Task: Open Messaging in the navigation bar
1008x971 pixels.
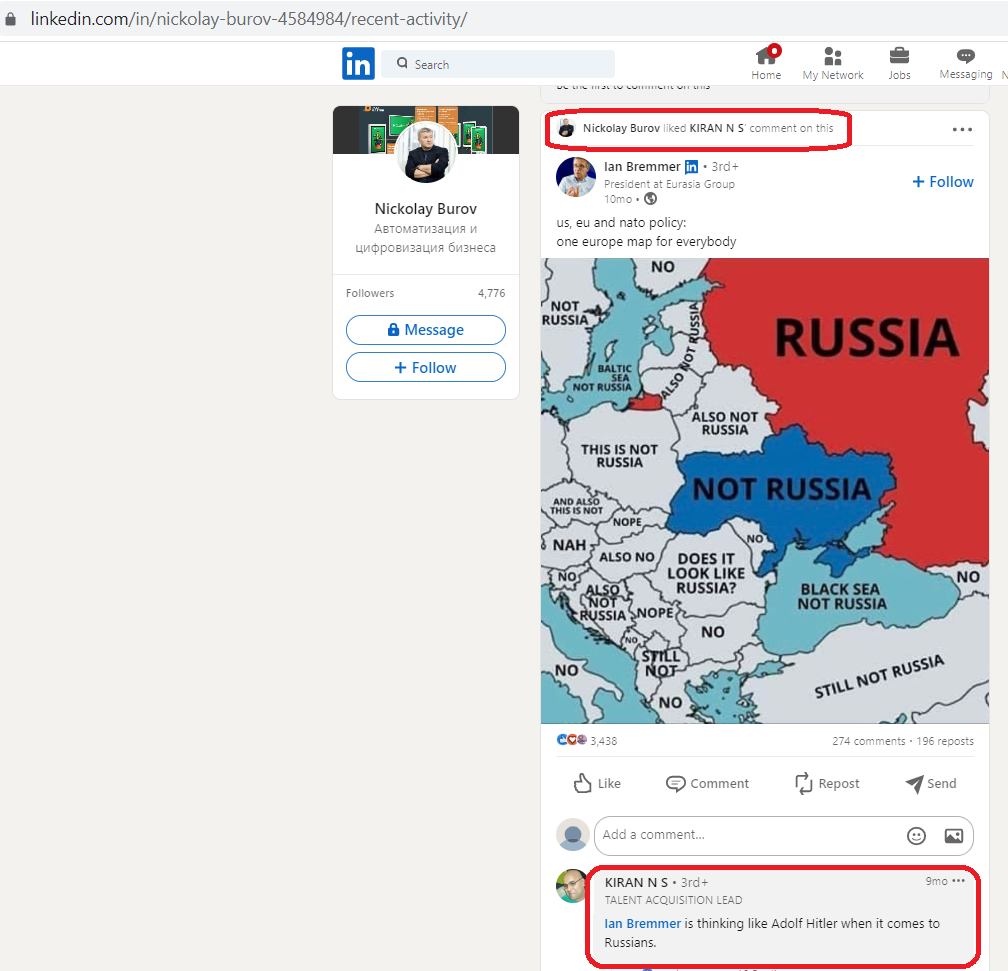Action: tap(966, 64)
